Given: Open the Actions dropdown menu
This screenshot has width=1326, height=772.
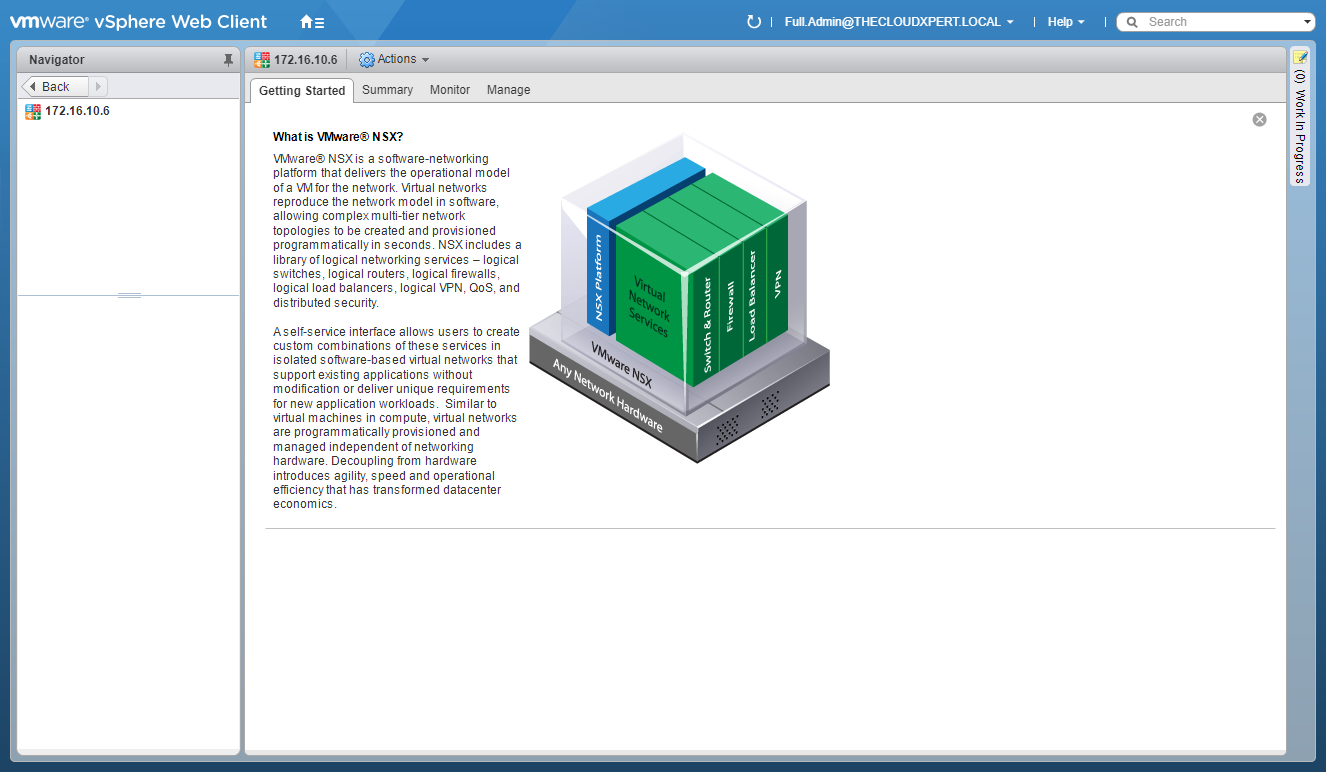Looking at the screenshot, I should tap(394, 60).
